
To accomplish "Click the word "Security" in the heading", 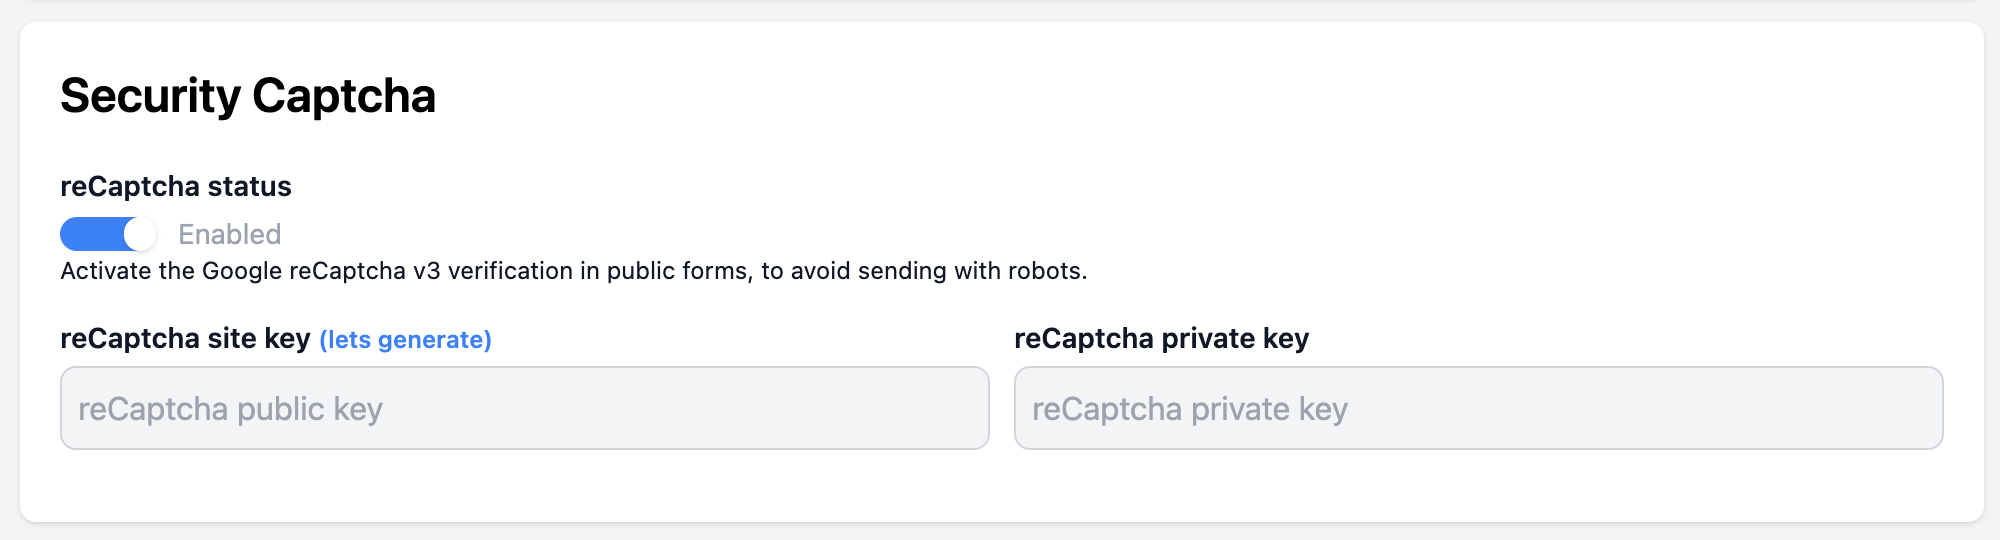I will point(150,96).
